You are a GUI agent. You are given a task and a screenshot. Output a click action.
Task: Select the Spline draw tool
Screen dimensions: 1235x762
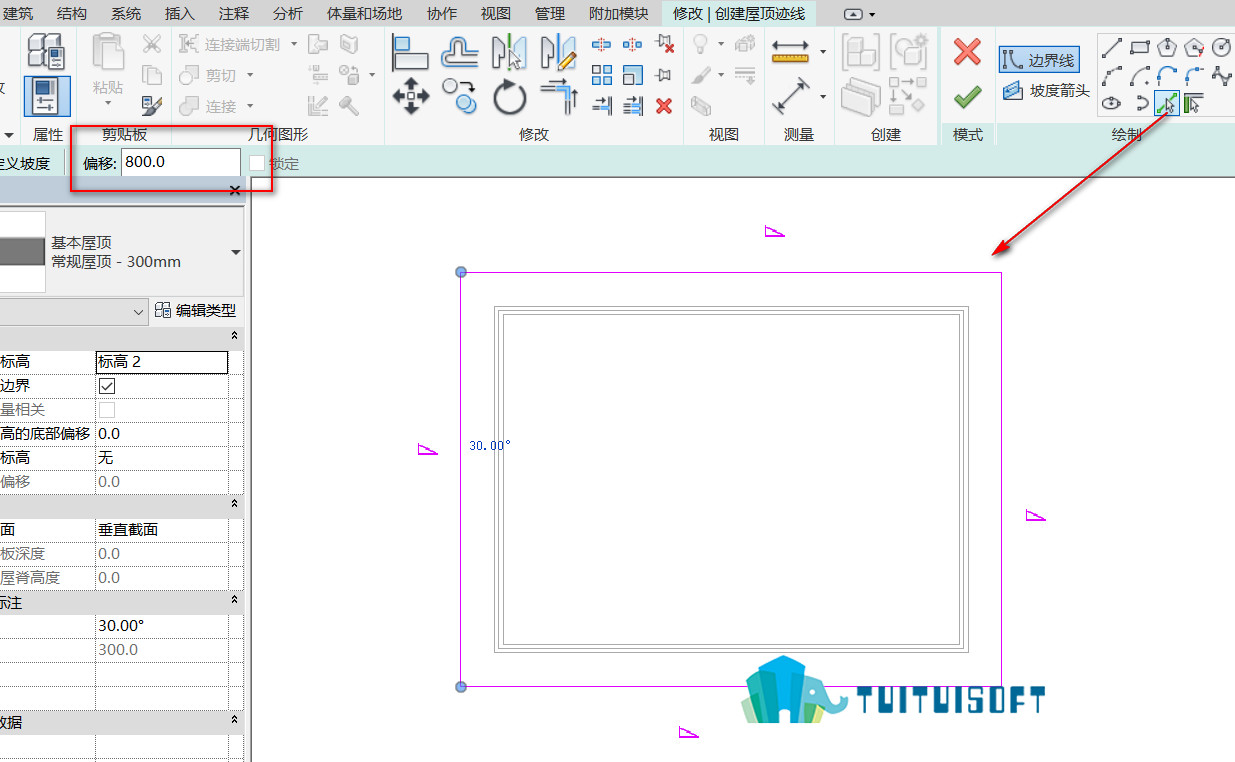click(x=1221, y=75)
